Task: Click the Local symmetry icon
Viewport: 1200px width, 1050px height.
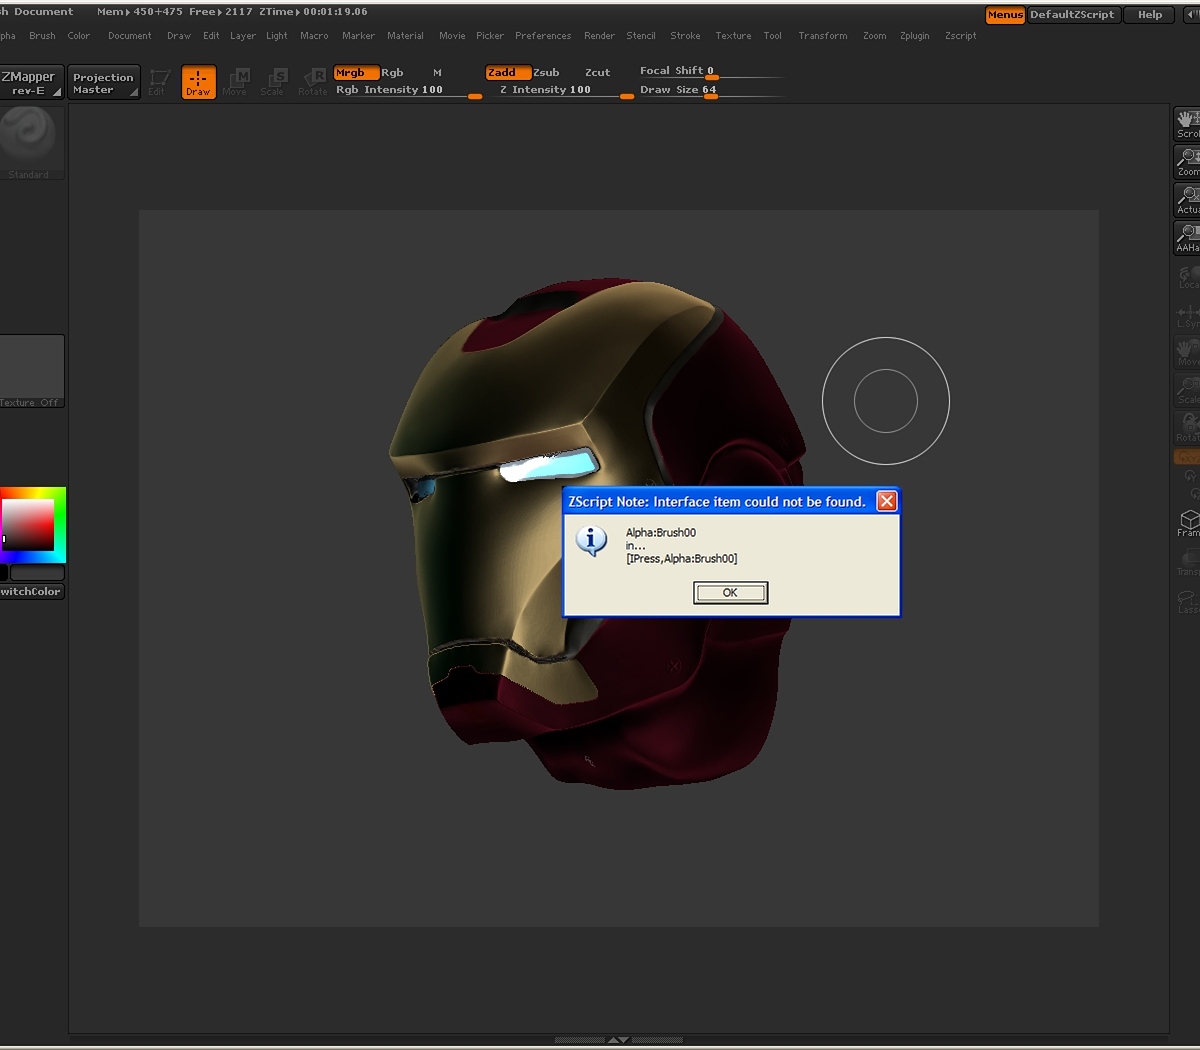Action: click(1188, 276)
